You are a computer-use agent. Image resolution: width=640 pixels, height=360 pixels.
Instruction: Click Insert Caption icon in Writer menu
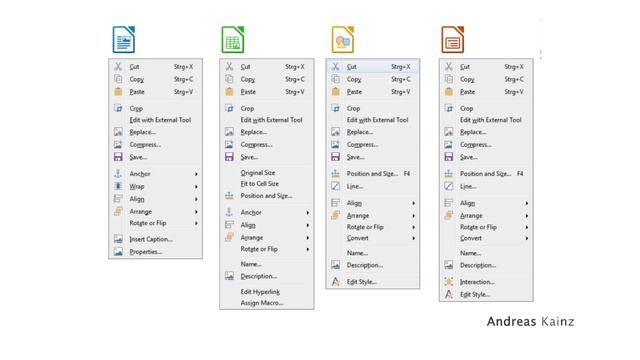coord(118,239)
